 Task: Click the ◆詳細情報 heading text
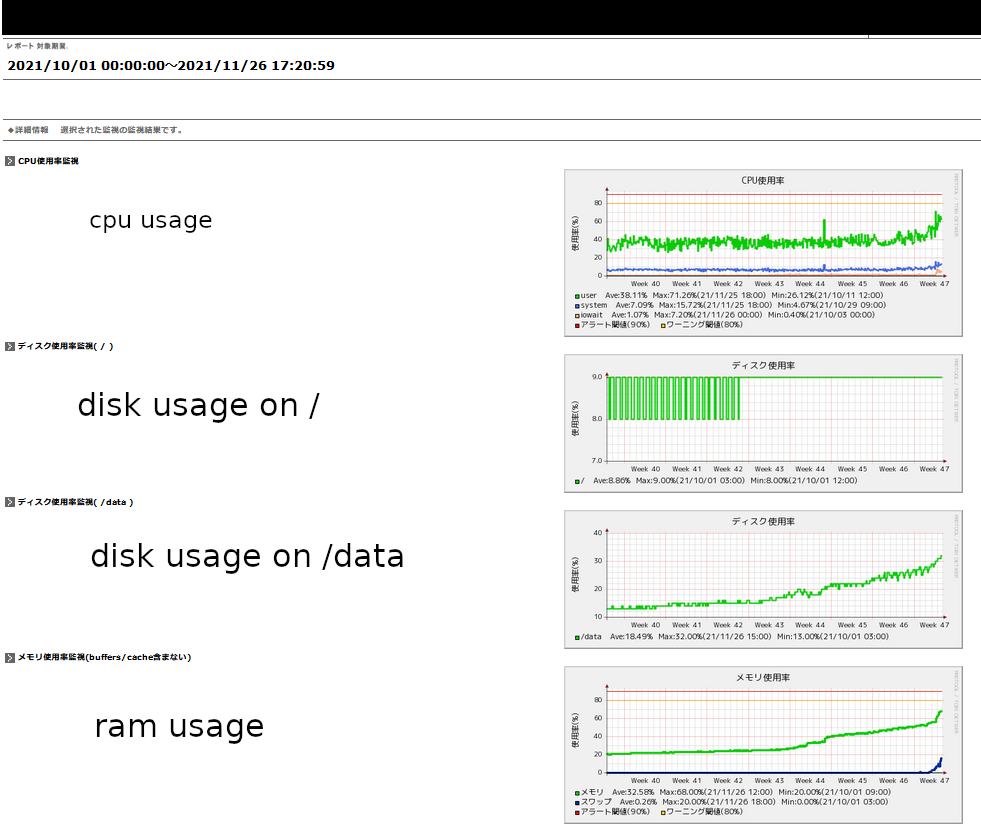pyautogui.click(x=28, y=130)
